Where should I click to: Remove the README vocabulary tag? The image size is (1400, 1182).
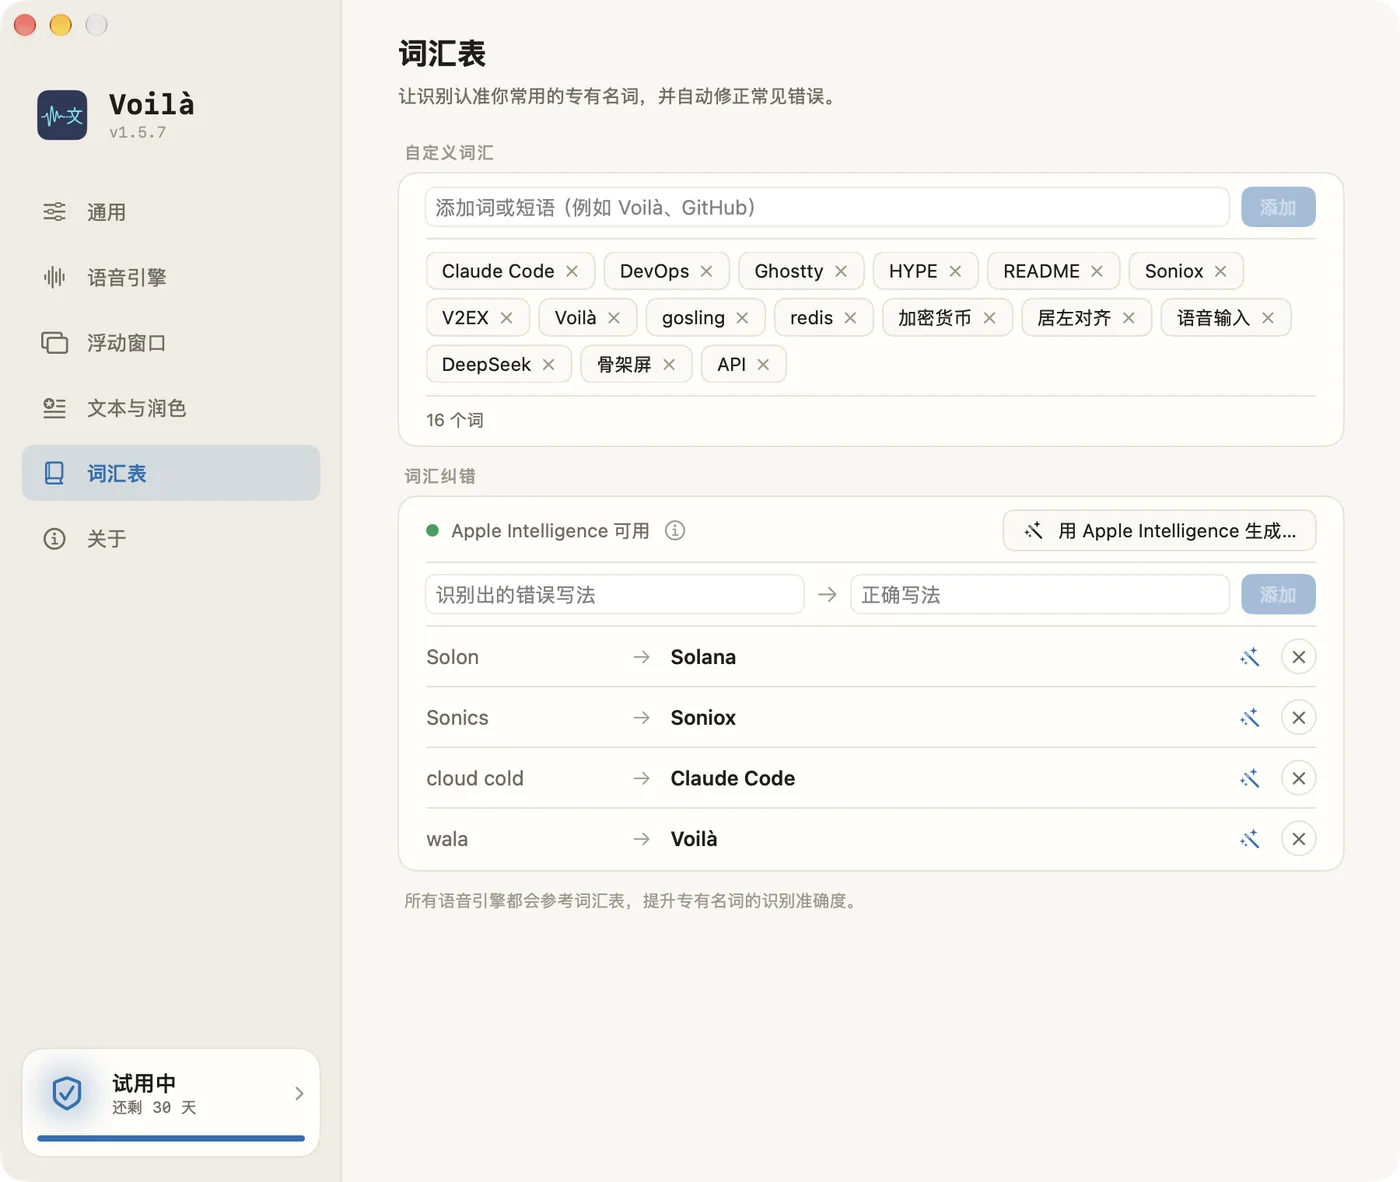pos(1097,271)
